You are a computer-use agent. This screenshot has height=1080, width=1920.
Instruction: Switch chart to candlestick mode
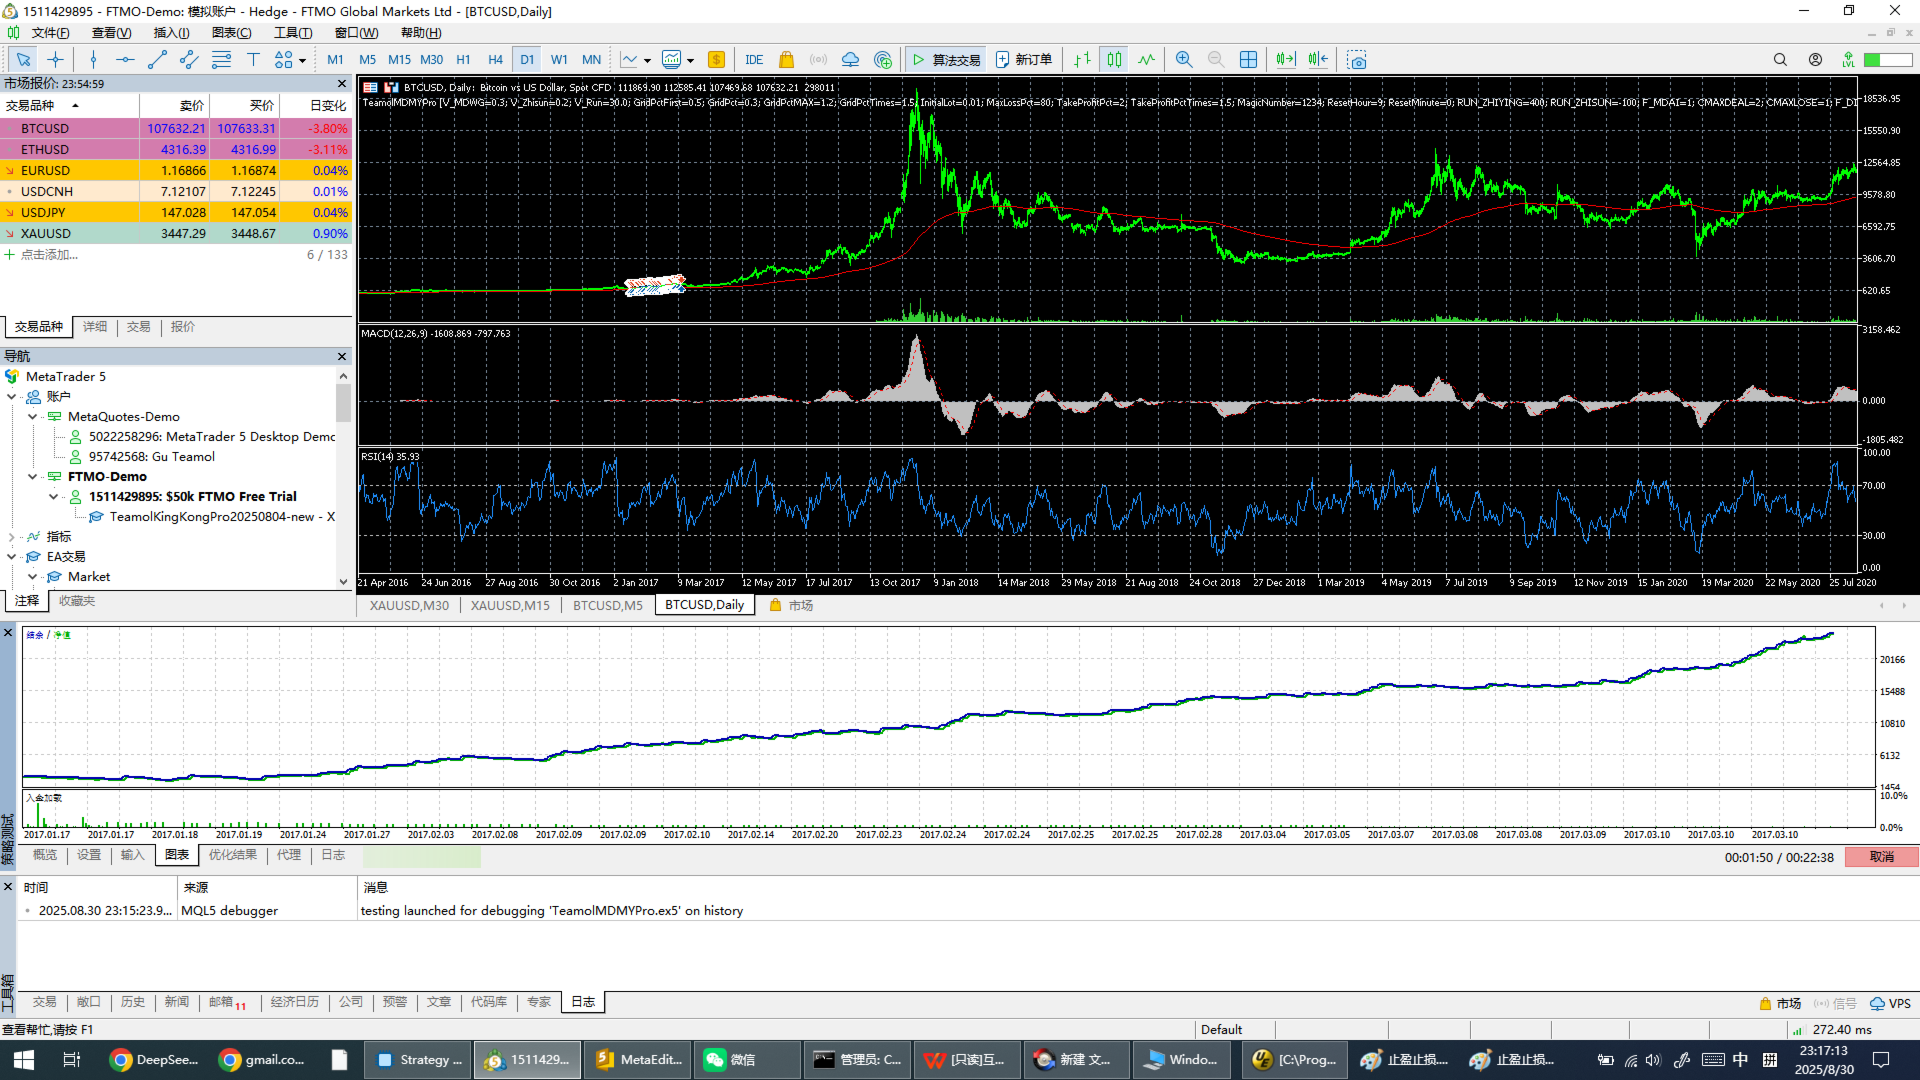coord(1114,60)
